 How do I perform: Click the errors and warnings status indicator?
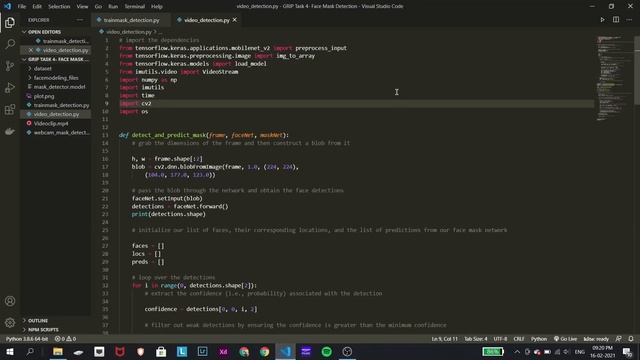tap(65, 339)
